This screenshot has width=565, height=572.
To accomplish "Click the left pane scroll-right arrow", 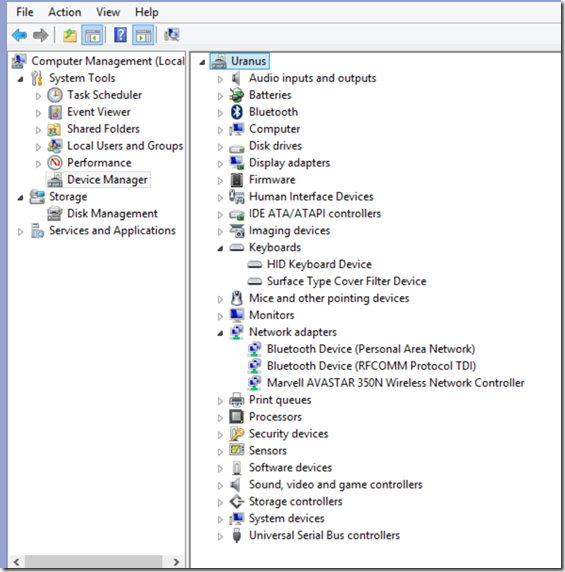I will (176, 561).
